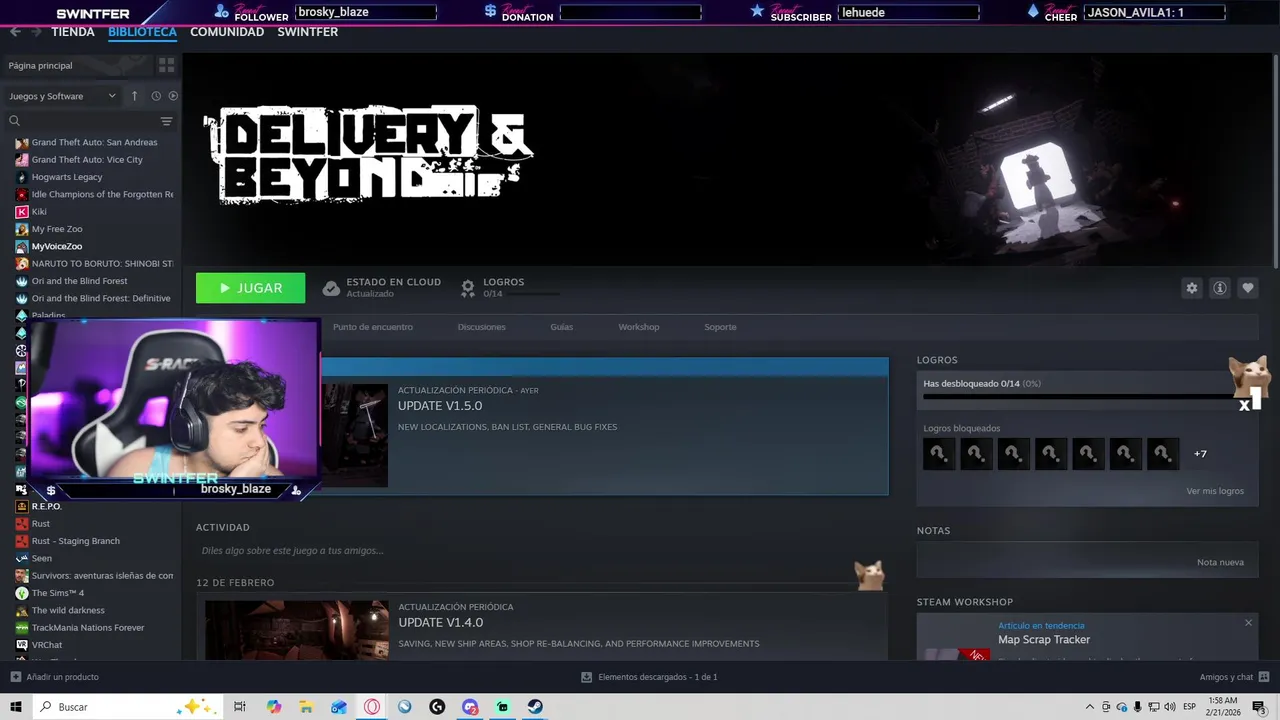Select The Sims 4 in library

[x=58, y=593]
